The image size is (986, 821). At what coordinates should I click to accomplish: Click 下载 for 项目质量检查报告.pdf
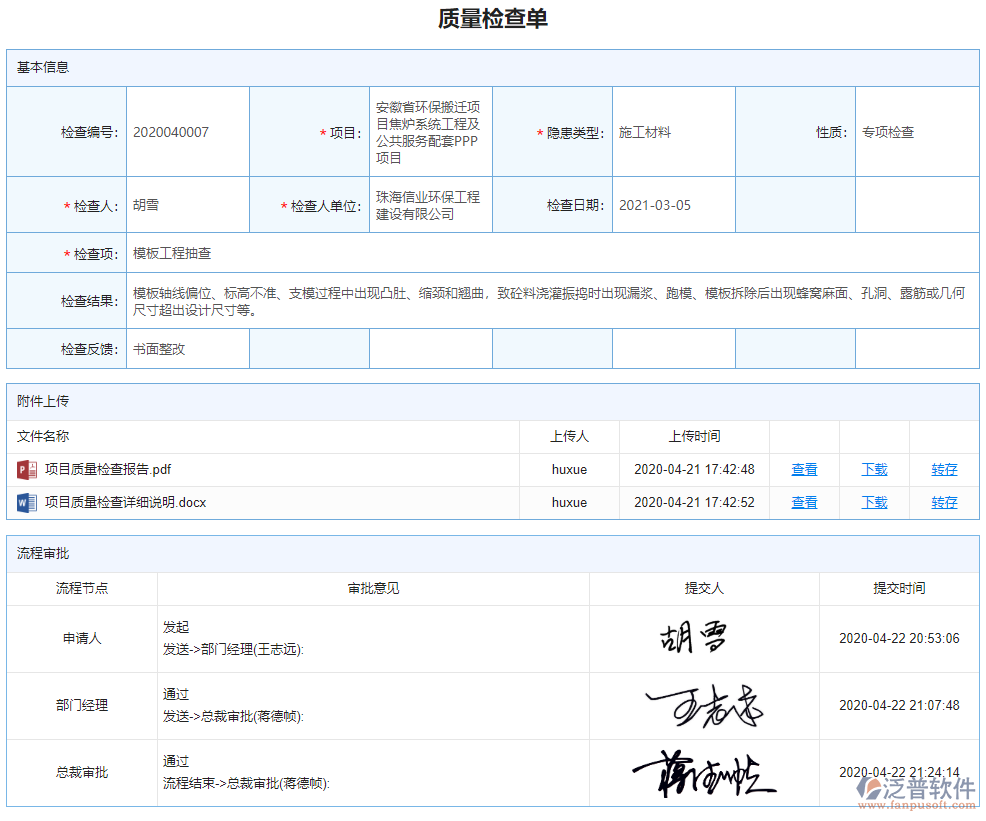[873, 468]
